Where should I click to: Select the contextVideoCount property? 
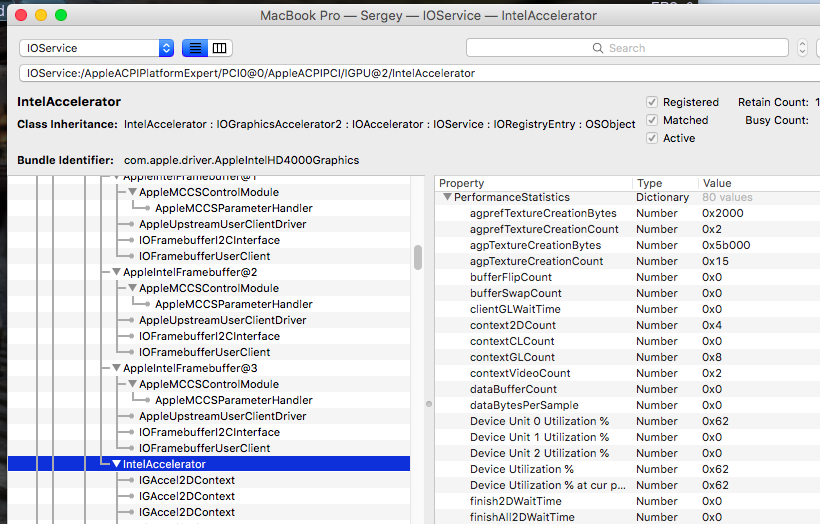tap(520, 373)
